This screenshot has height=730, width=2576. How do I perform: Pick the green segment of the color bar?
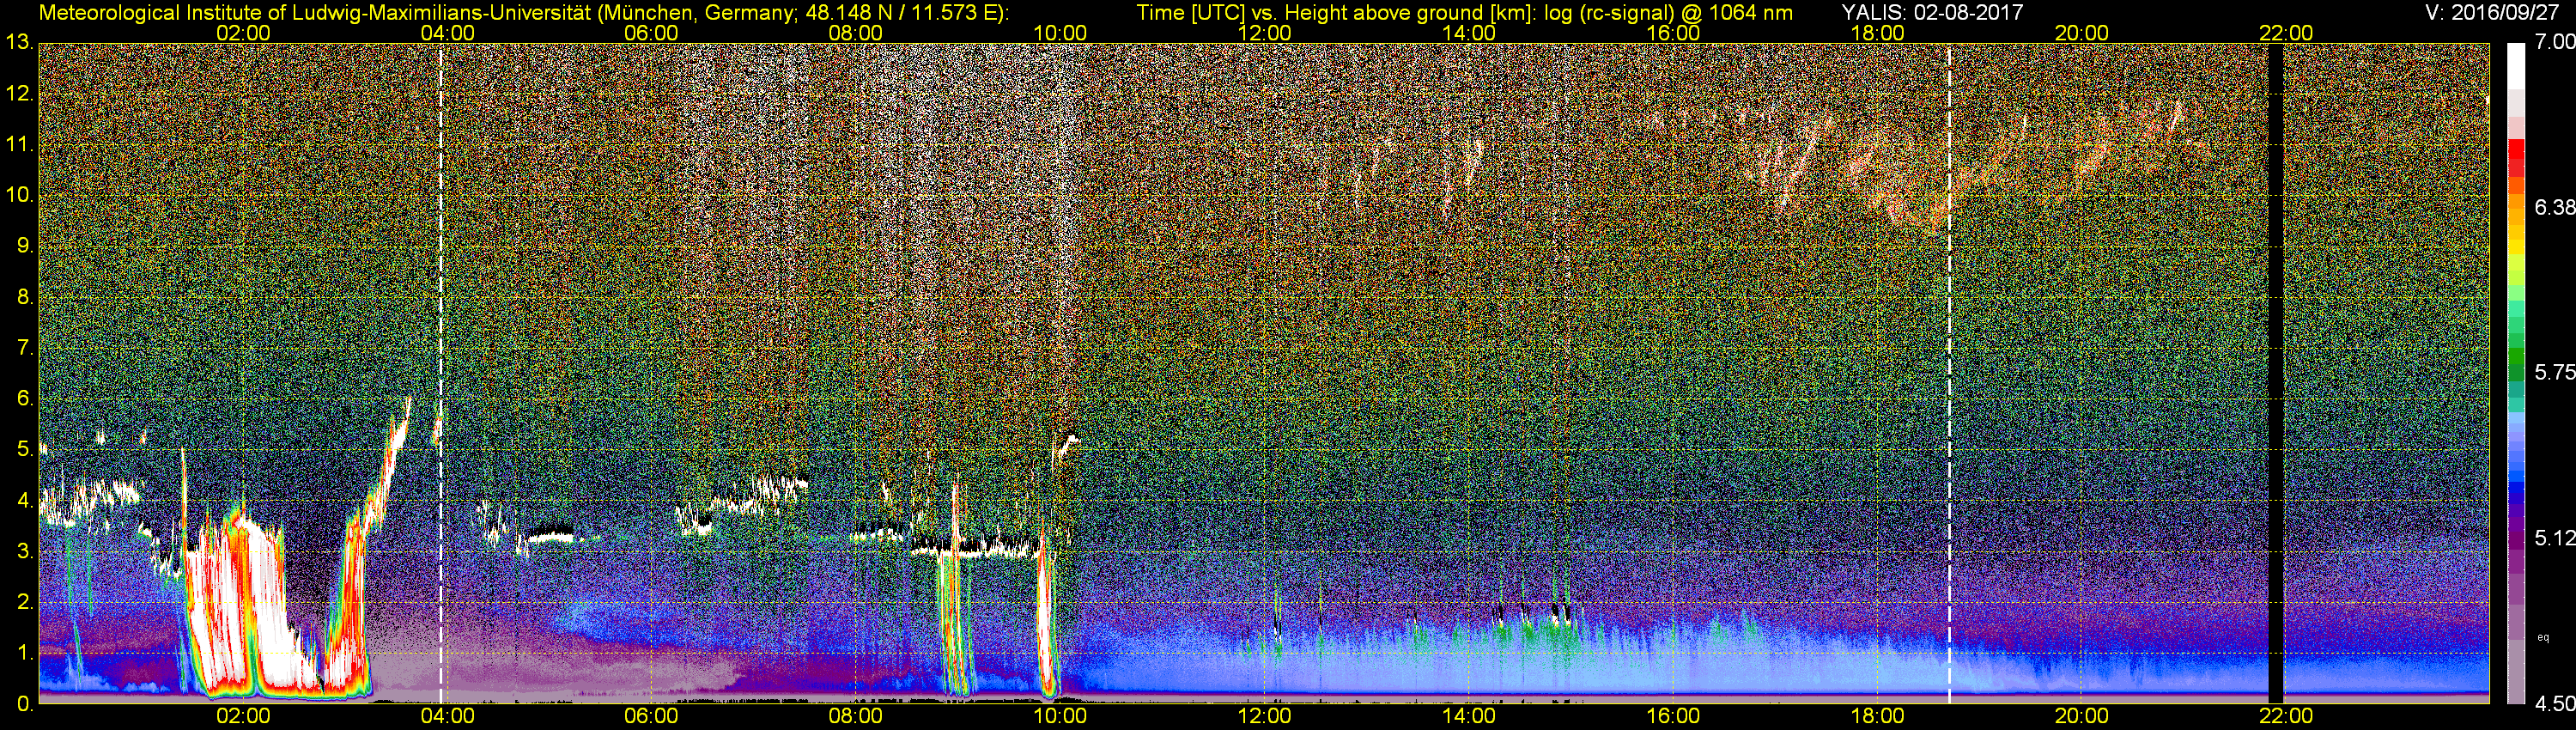(2515, 360)
